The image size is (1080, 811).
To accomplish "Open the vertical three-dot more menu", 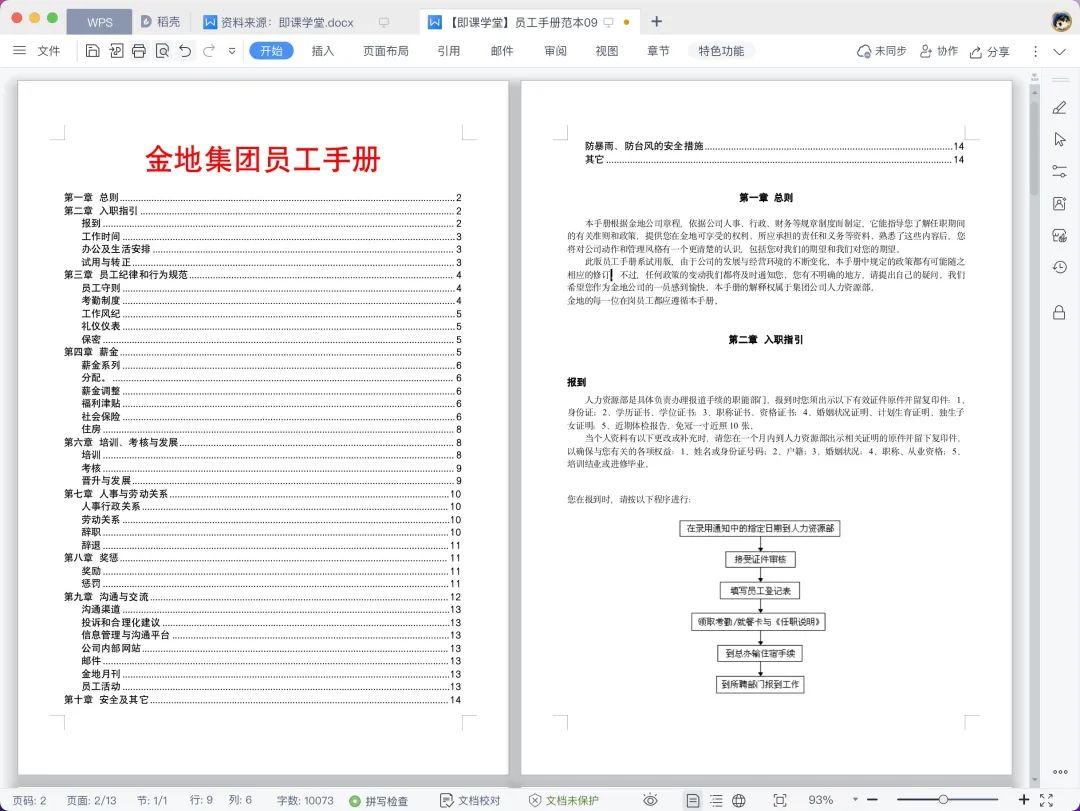I will point(1035,51).
